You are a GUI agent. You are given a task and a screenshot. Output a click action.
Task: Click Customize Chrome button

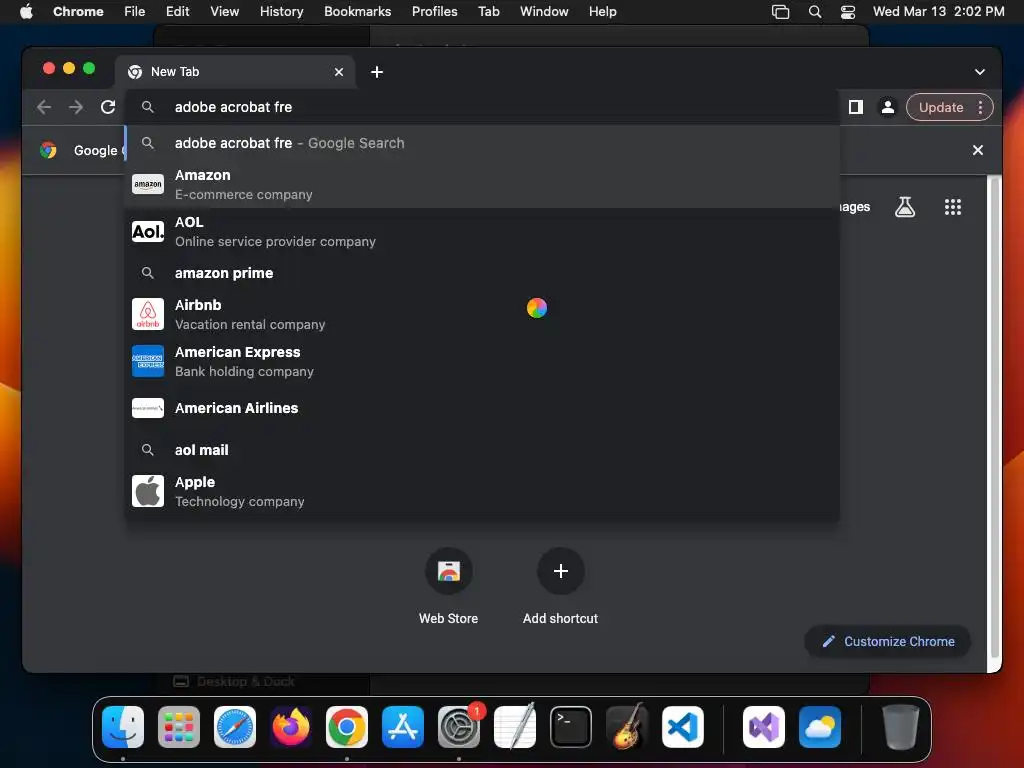888,641
